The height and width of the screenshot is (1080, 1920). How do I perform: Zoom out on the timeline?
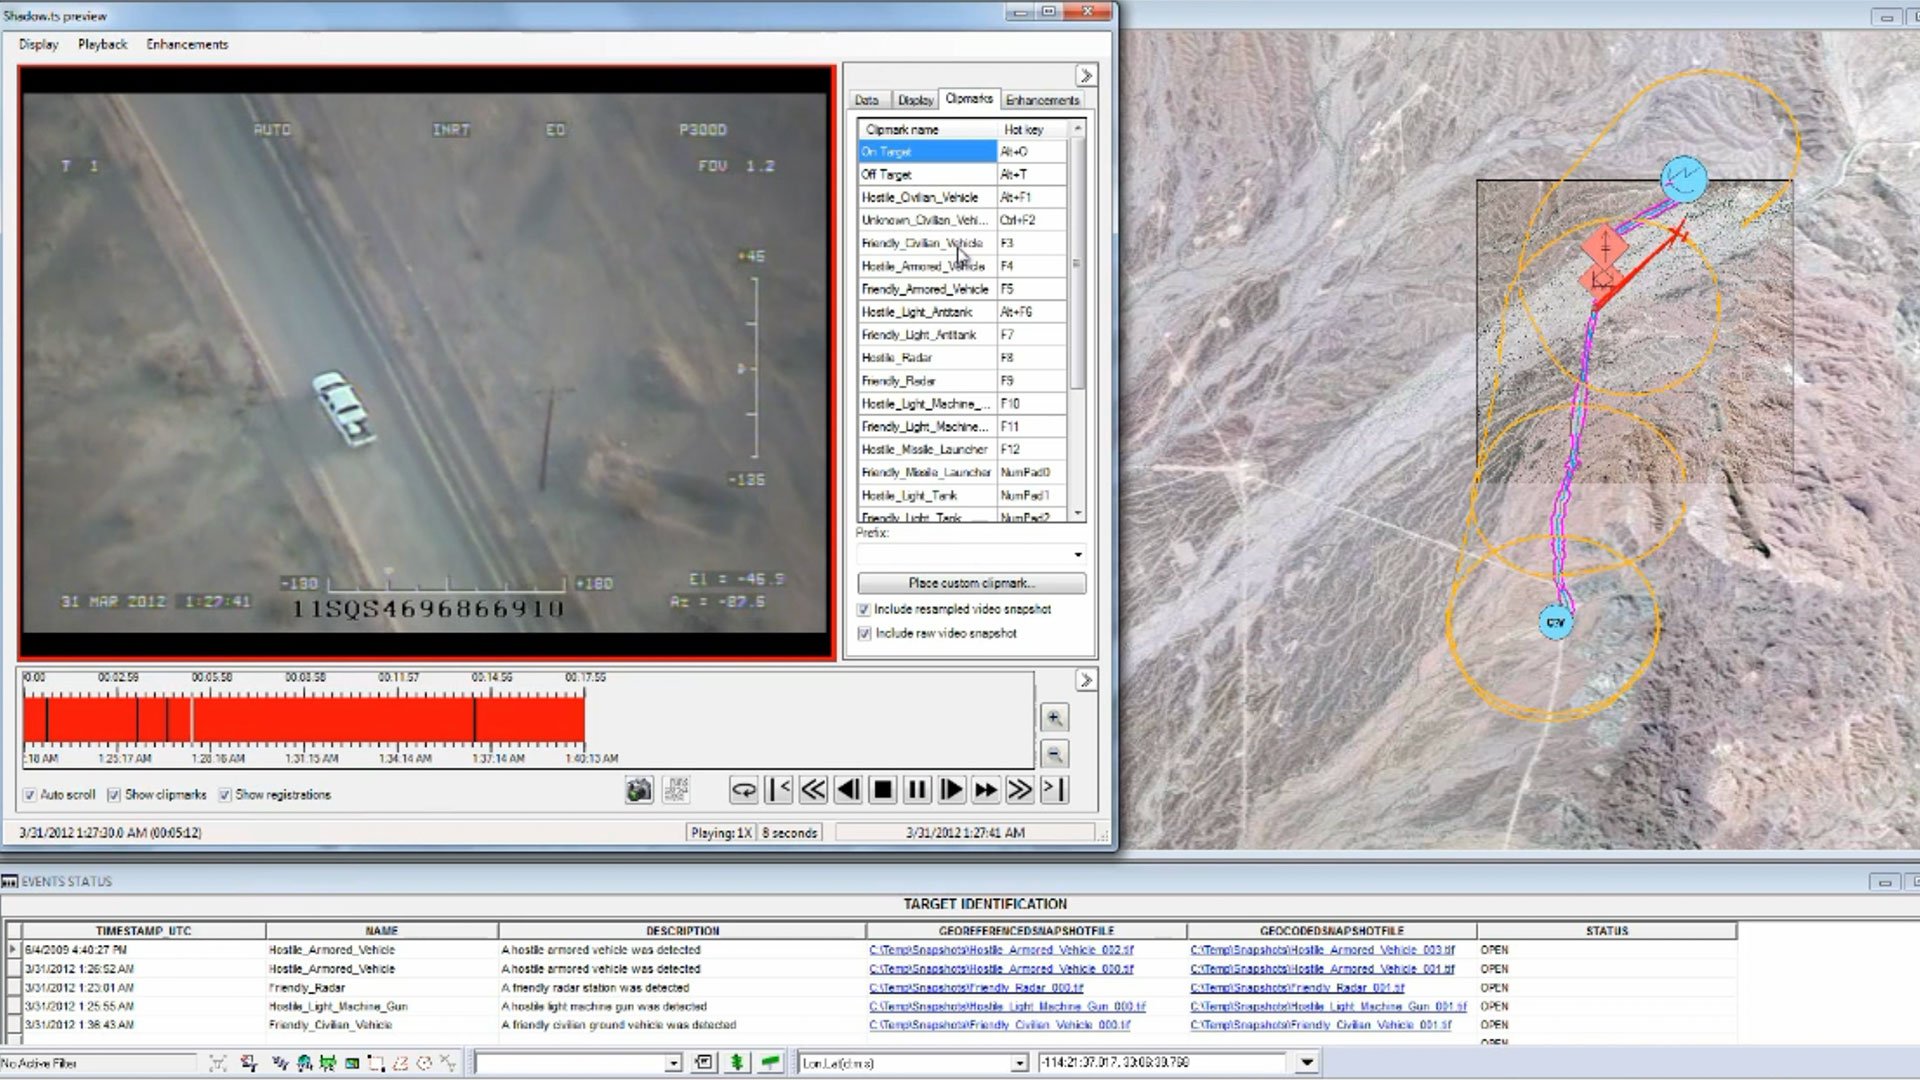click(x=1054, y=754)
